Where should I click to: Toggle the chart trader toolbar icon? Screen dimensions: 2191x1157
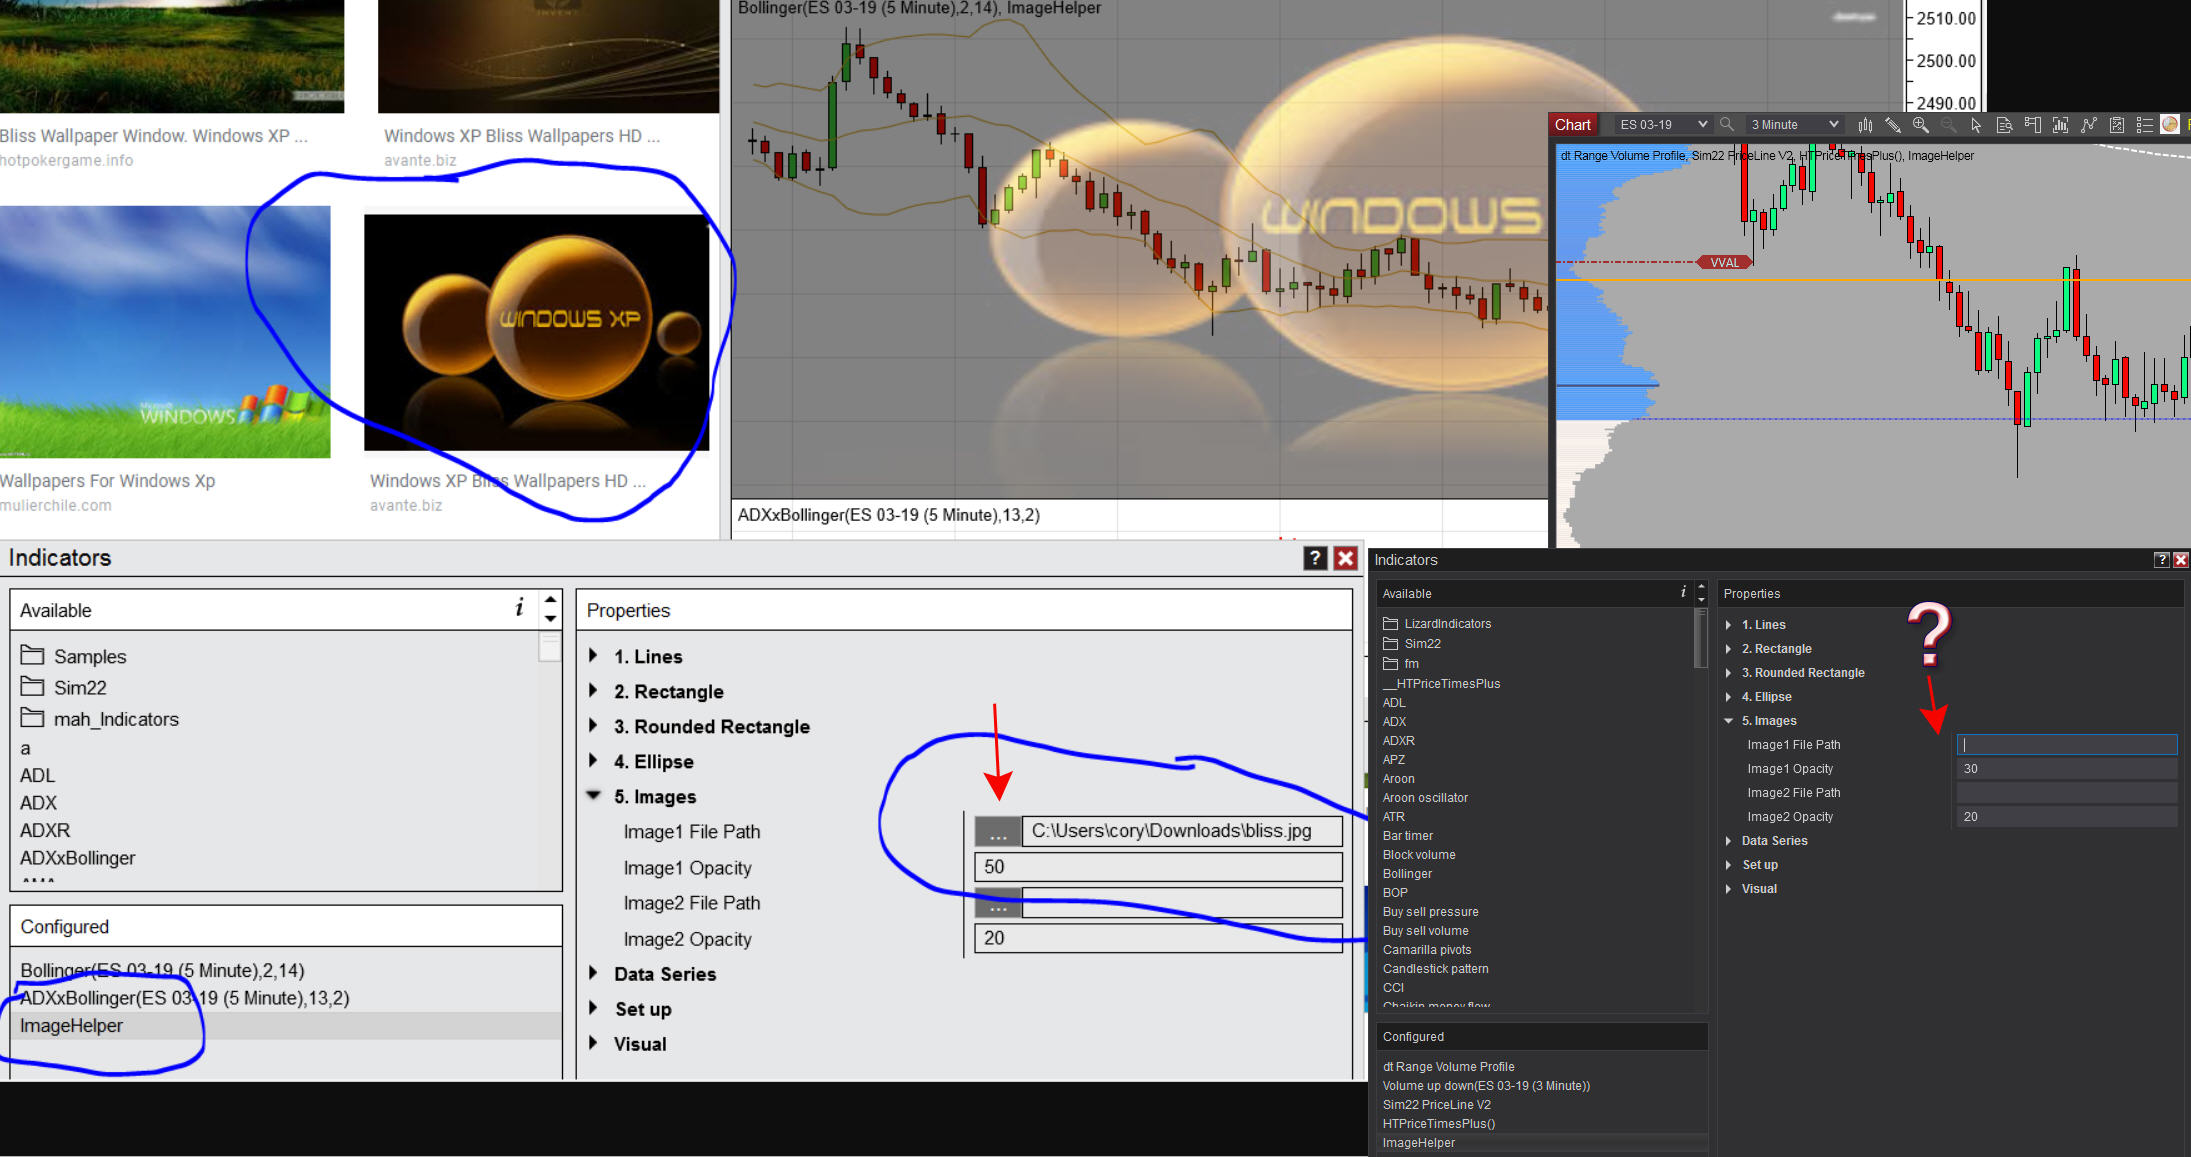point(2032,125)
